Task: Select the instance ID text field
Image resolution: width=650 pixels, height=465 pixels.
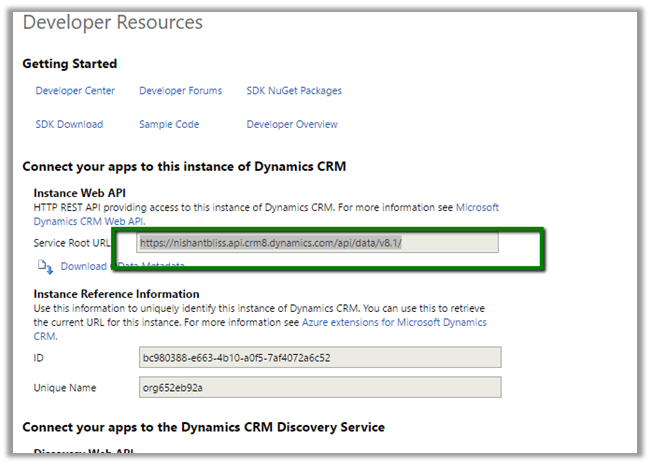Action: click(319, 357)
